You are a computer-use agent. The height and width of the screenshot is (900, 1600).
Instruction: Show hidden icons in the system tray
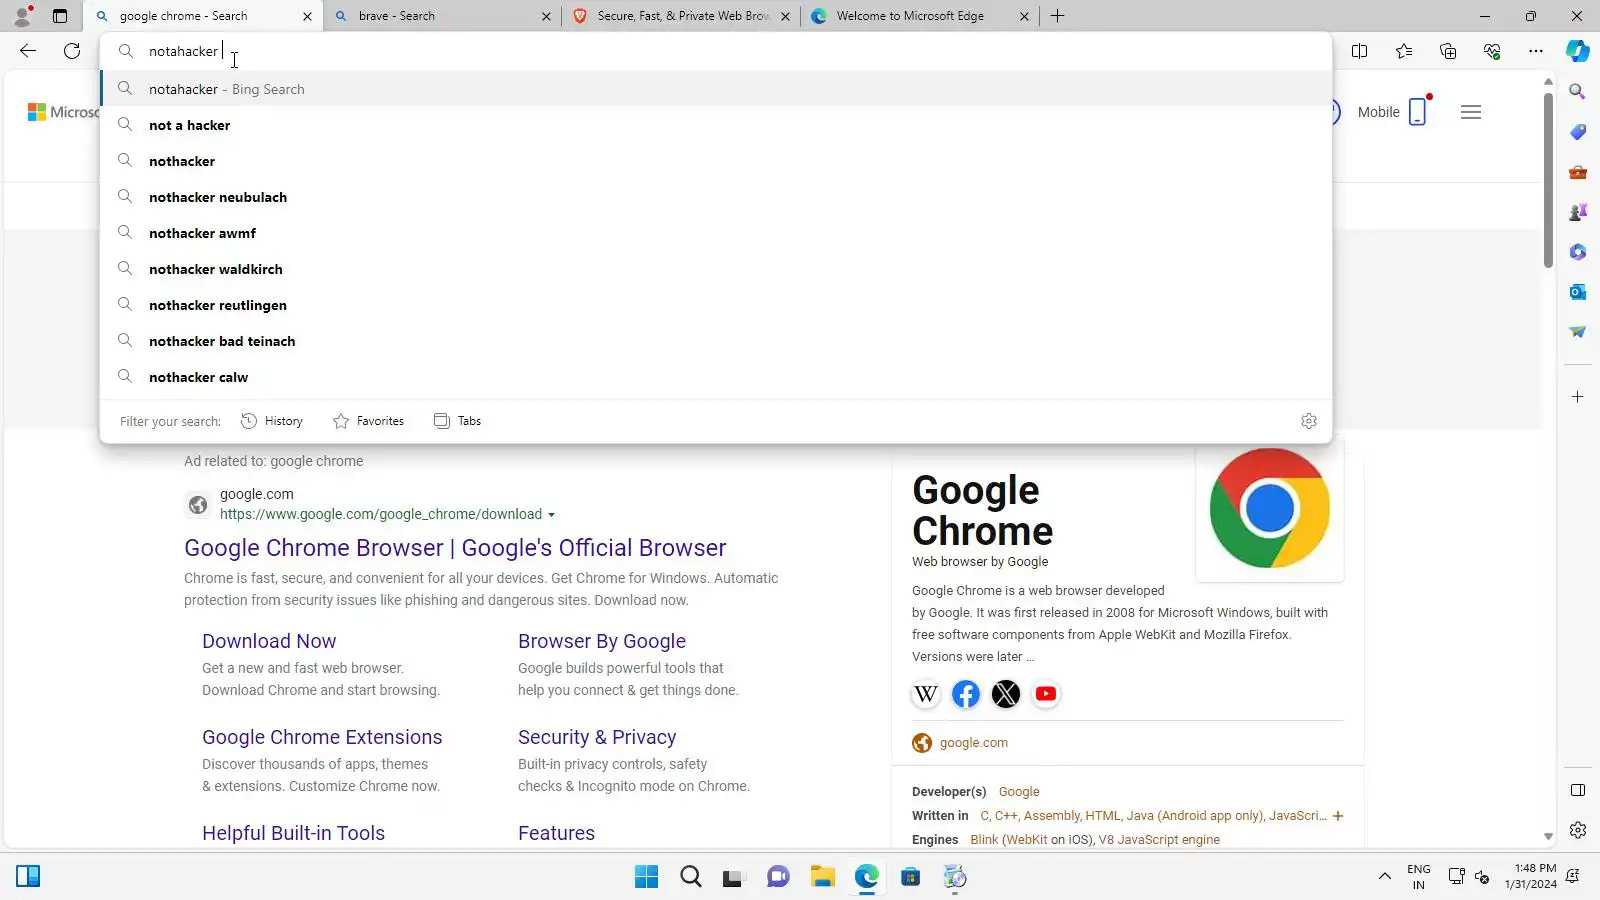1385,877
